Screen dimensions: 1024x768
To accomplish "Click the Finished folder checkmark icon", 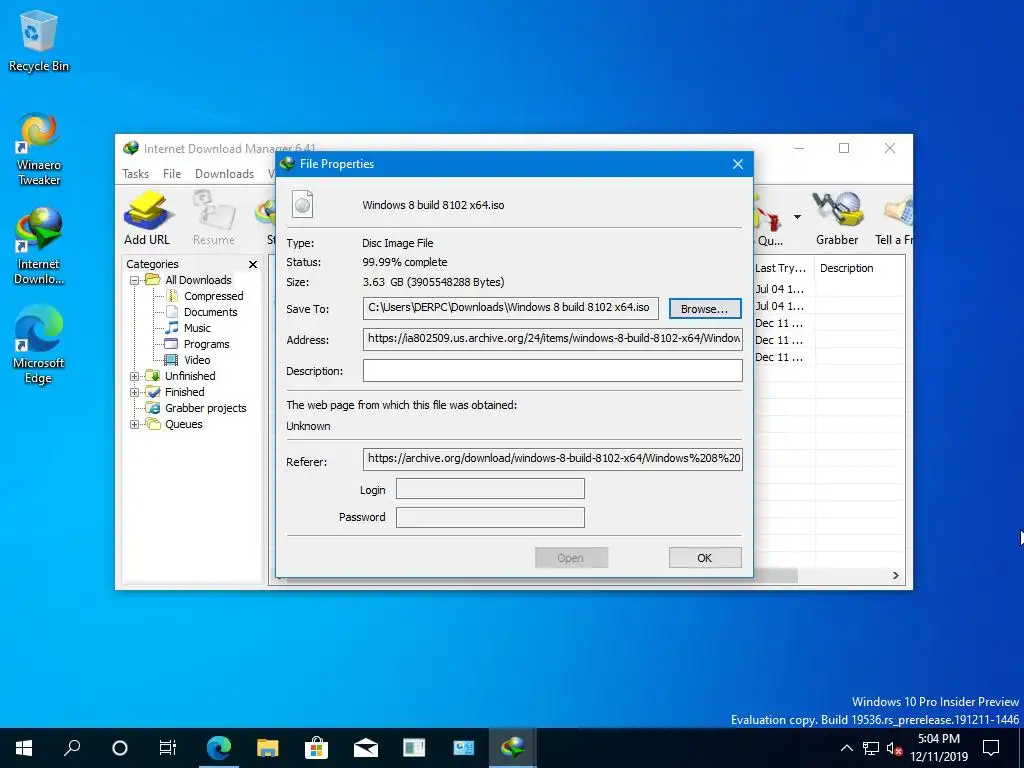I will tap(153, 392).
